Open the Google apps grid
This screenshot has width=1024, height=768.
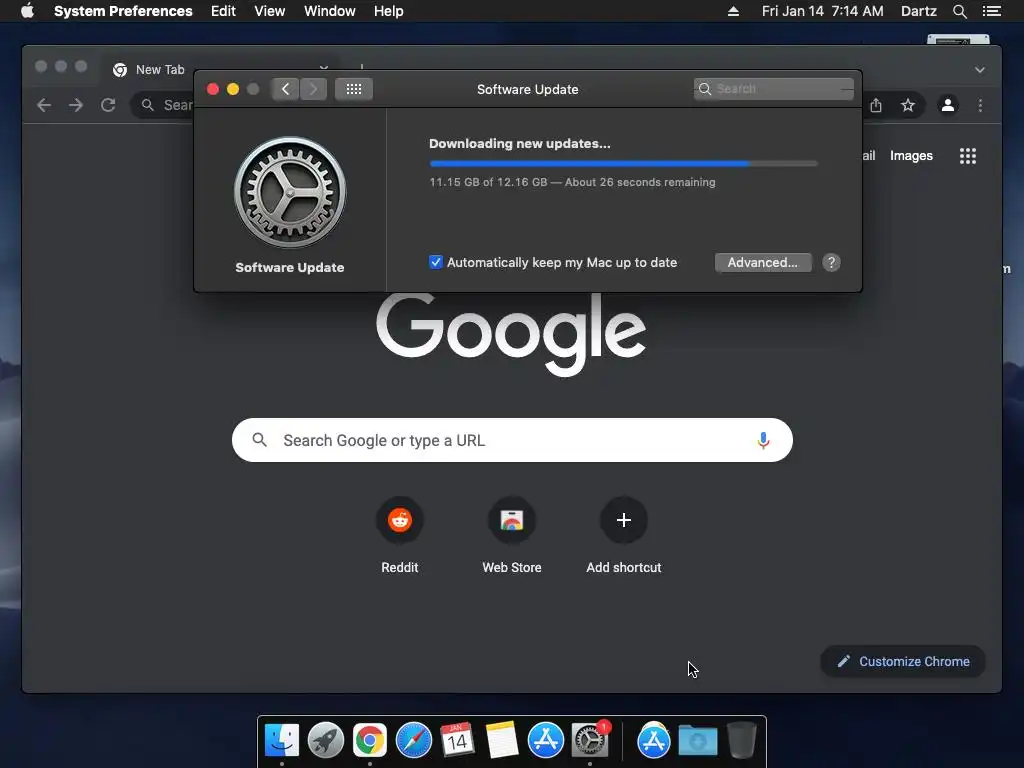(968, 155)
